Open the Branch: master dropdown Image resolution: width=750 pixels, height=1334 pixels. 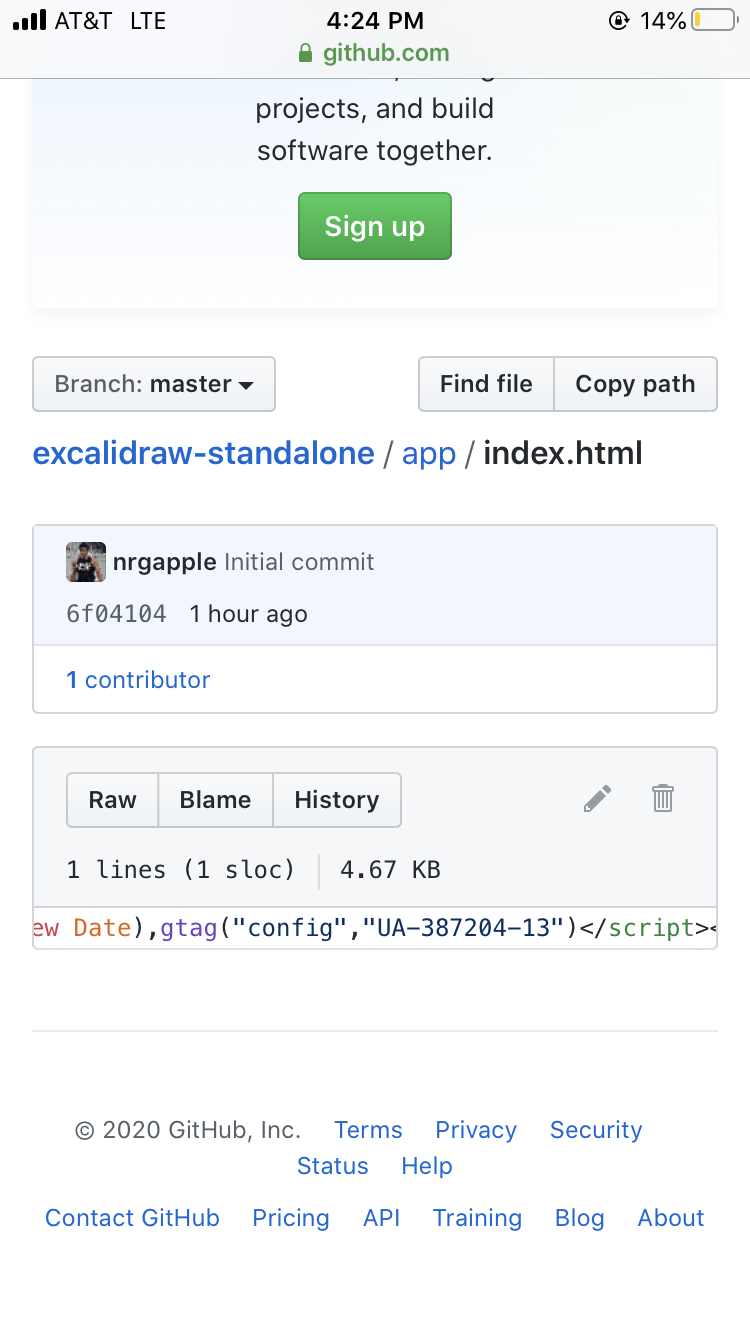click(154, 384)
